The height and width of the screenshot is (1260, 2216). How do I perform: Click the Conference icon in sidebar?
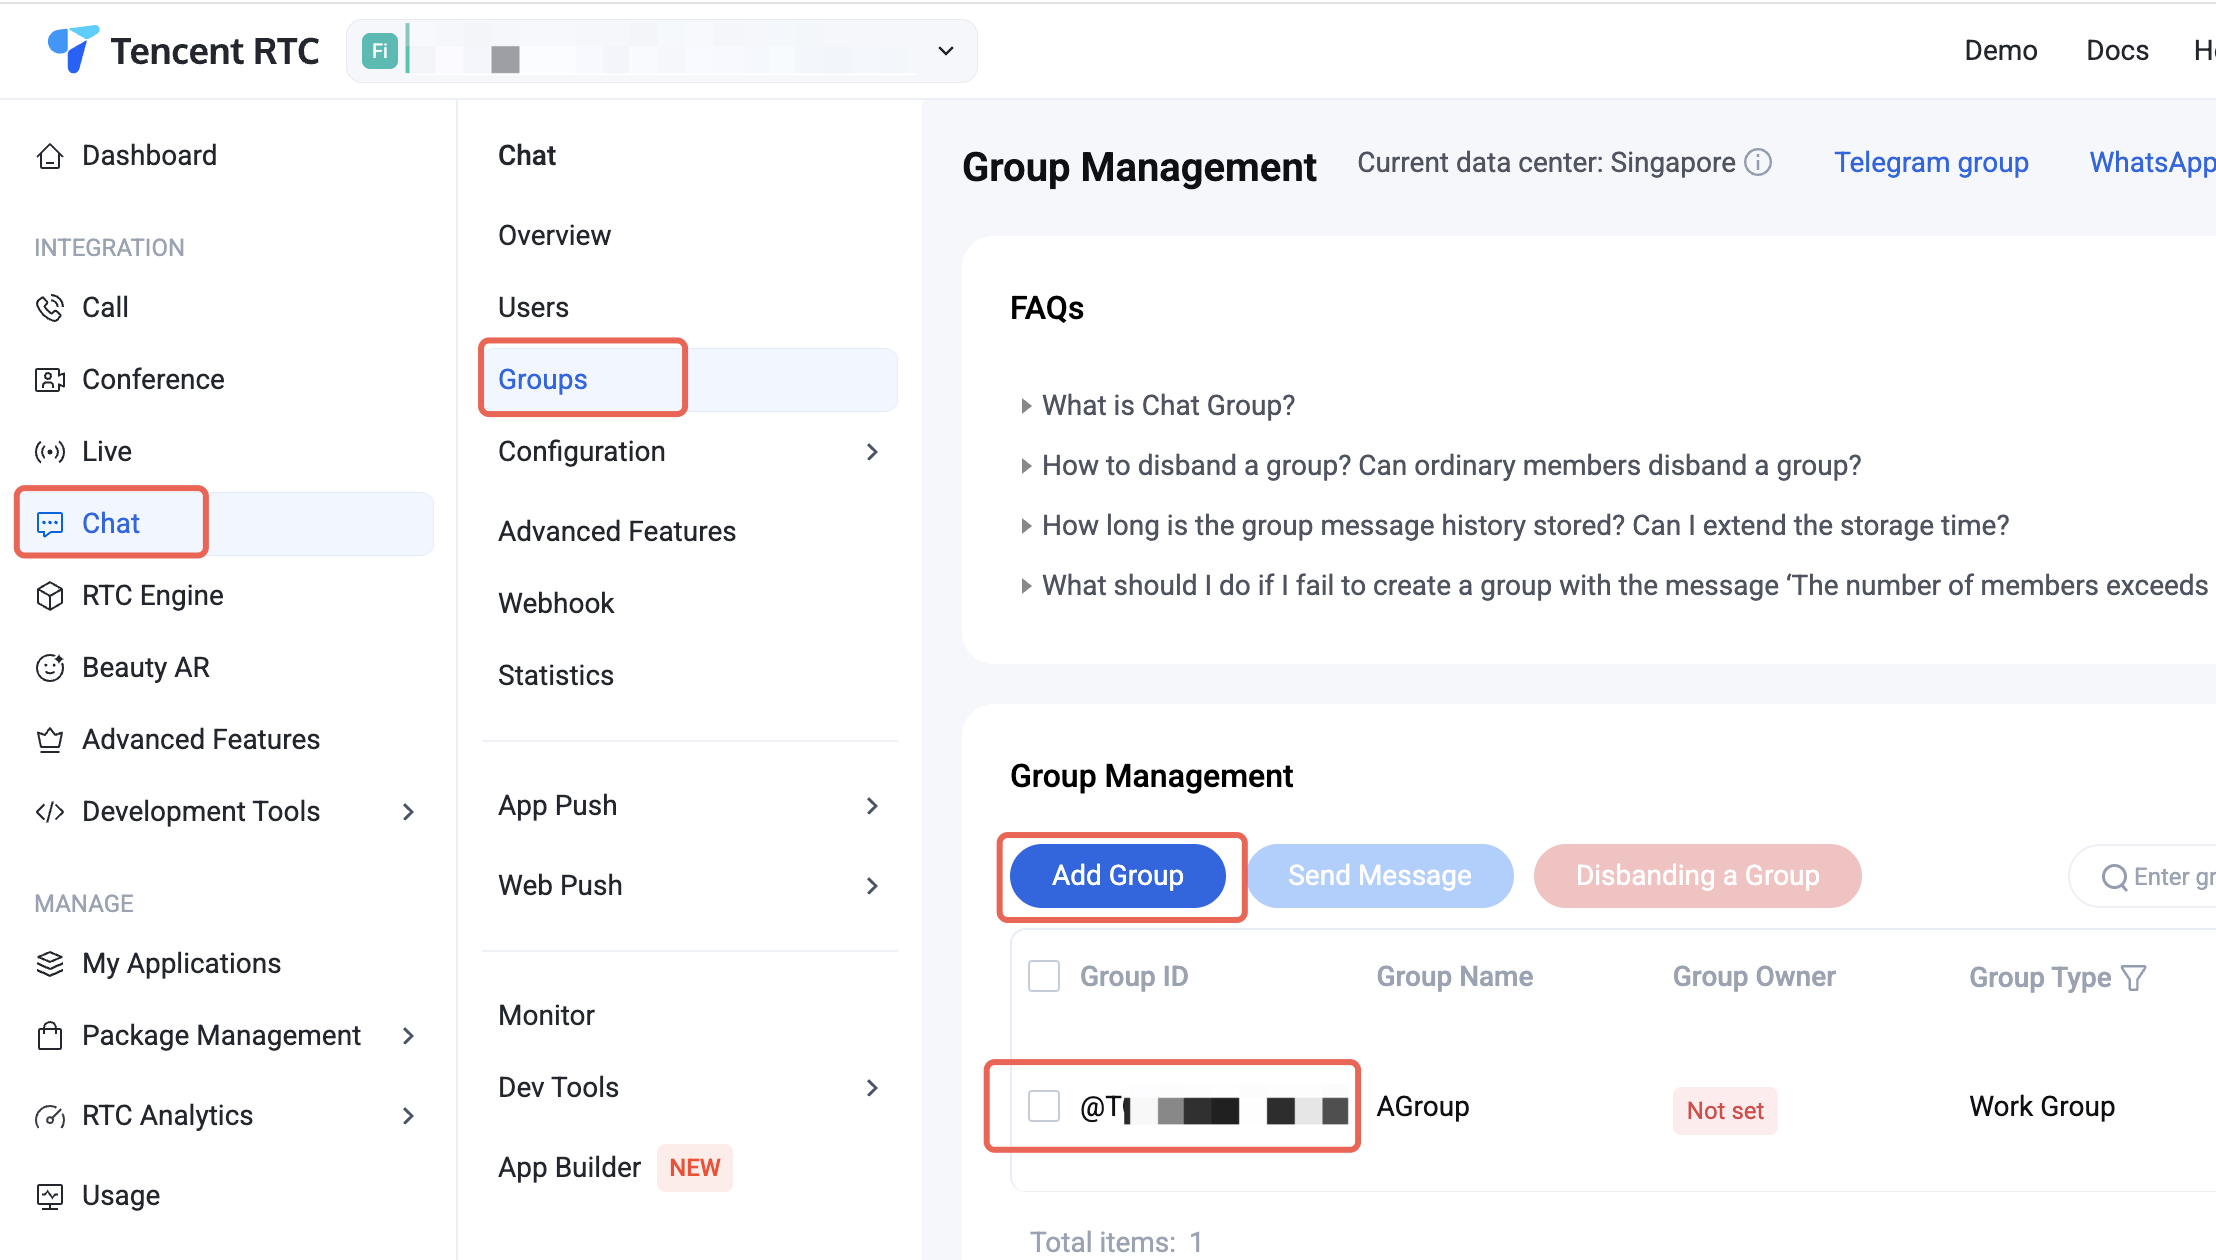(x=50, y=380)
